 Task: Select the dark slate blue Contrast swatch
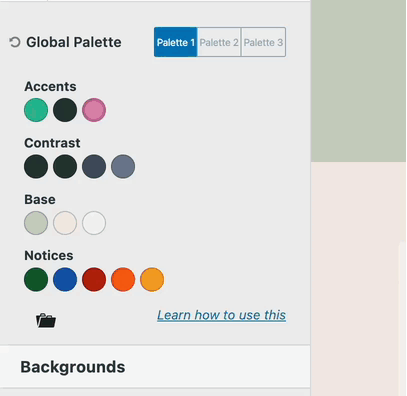click(94, 166)
